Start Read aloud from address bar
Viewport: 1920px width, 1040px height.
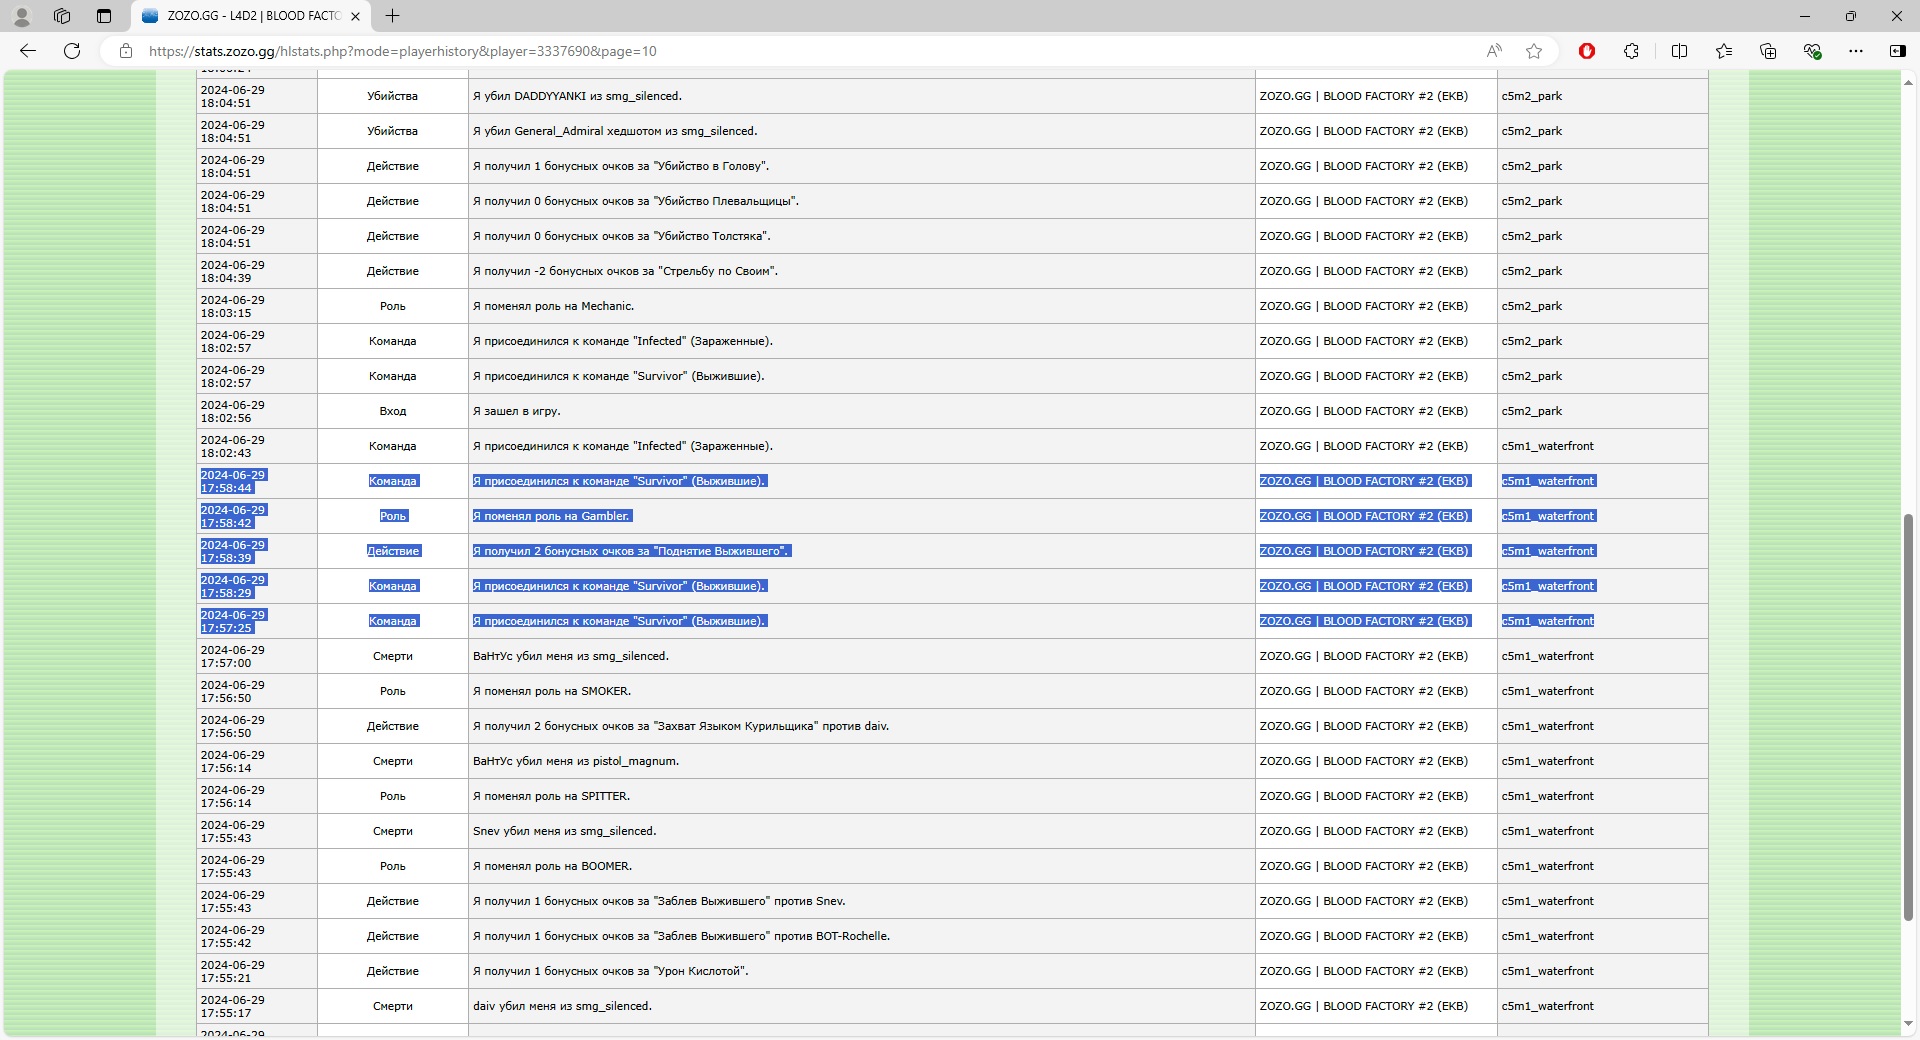click(1494, 51)
